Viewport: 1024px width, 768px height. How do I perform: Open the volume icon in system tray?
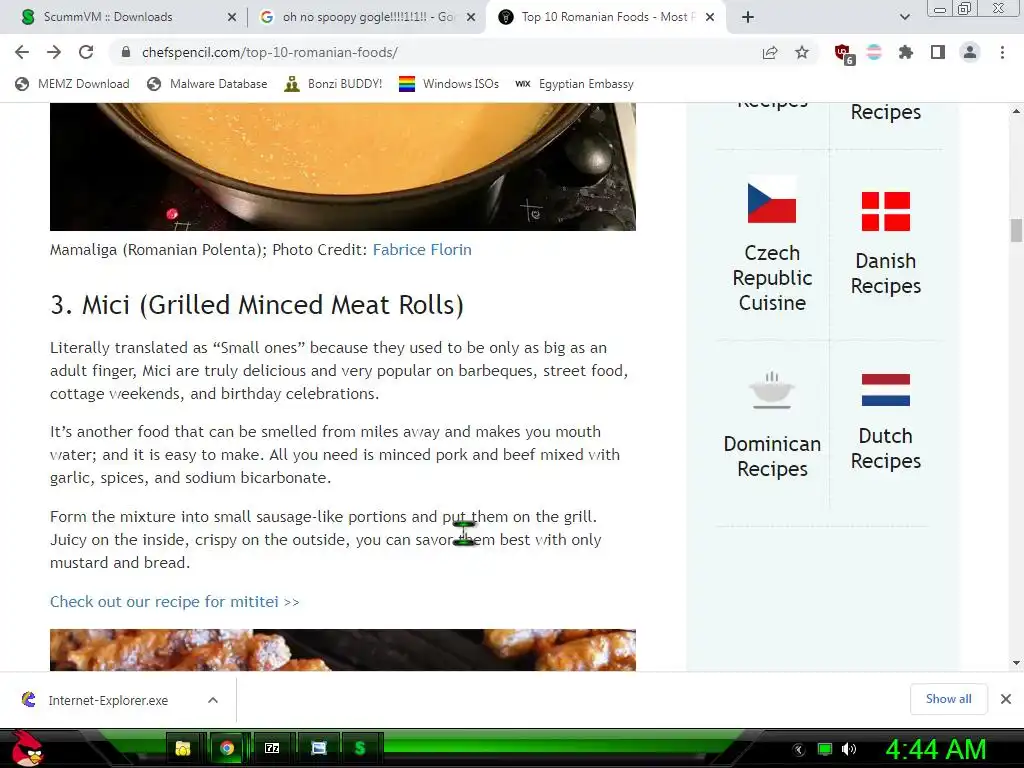pos(849,749)
